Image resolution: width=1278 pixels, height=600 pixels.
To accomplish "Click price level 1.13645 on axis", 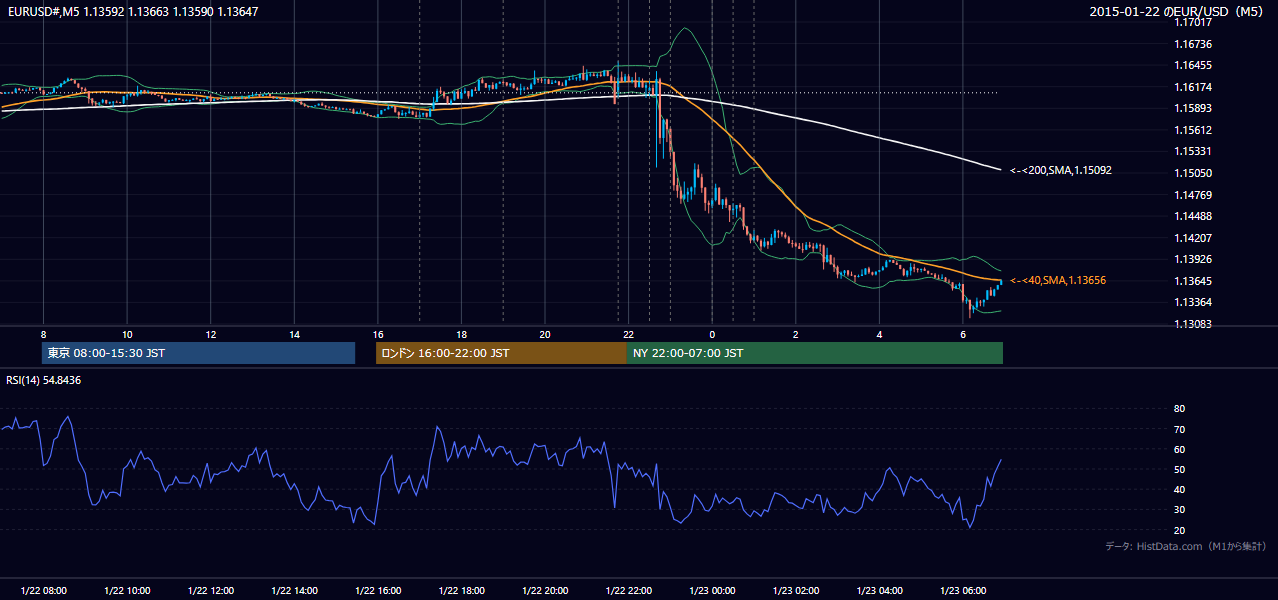I will pos(1193,281).
